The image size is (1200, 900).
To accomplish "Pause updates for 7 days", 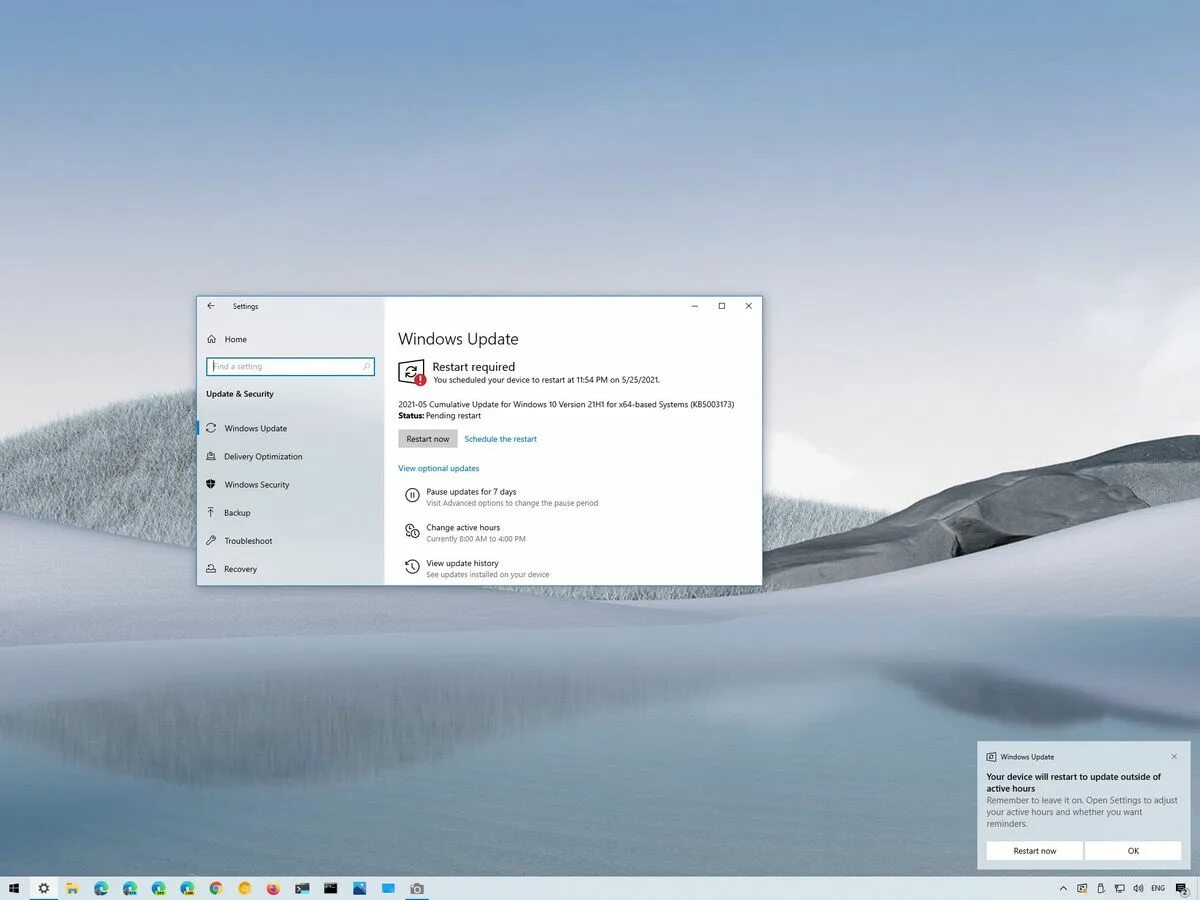I will 468,492.
